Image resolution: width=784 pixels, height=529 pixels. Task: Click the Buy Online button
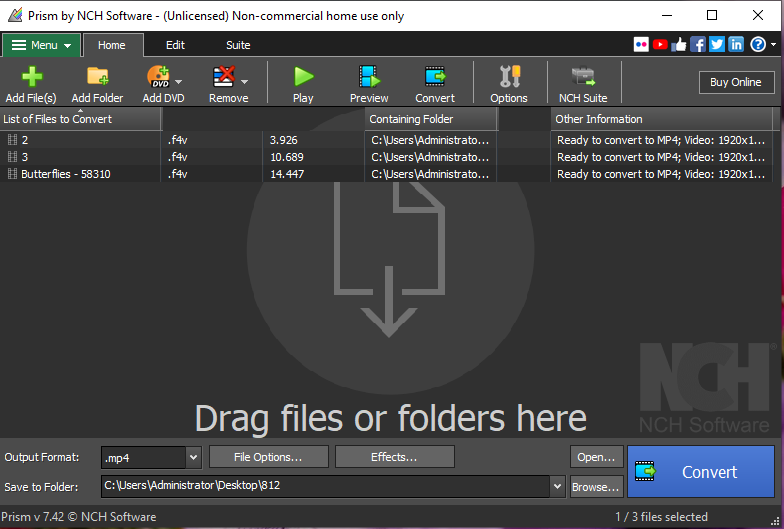tap(736, 82)
